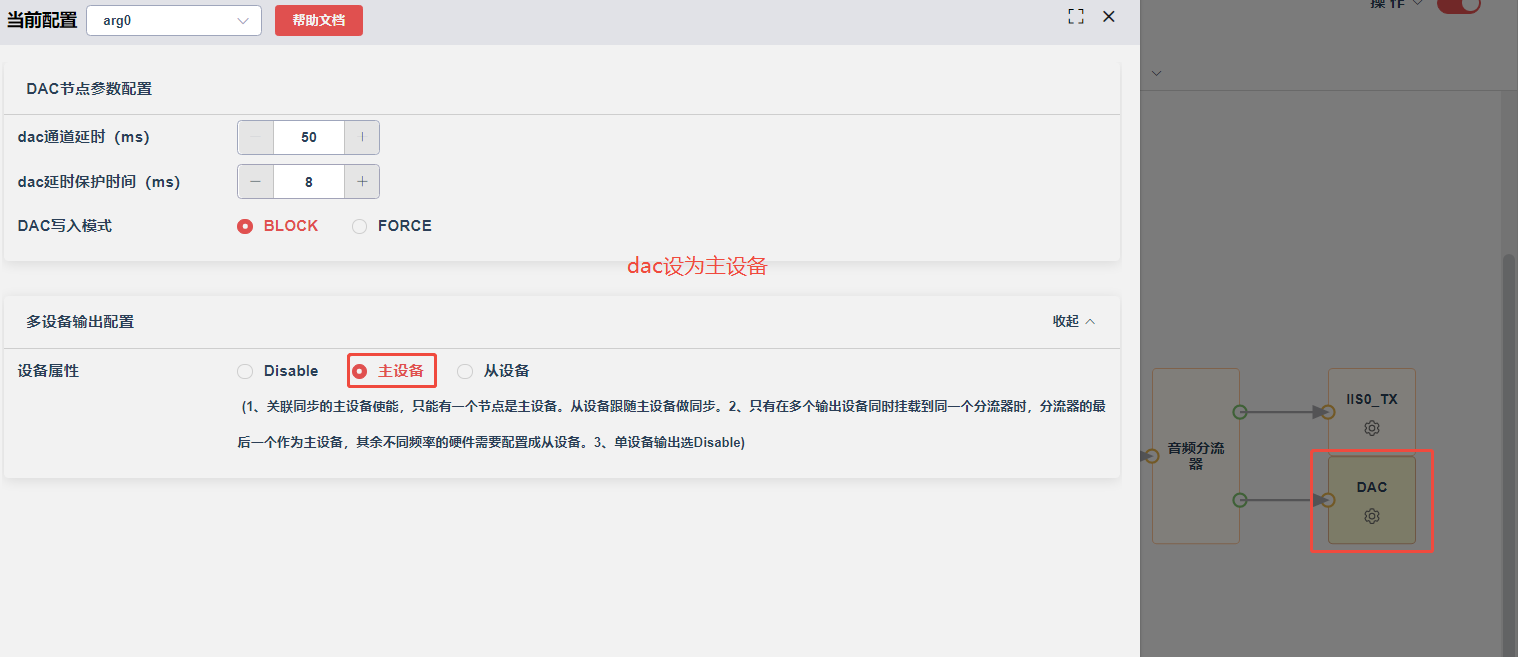This screenshot has height=657, width=1518.
Task: Toggle fullscreen for the config panel
Action: tap(1076, 16)
